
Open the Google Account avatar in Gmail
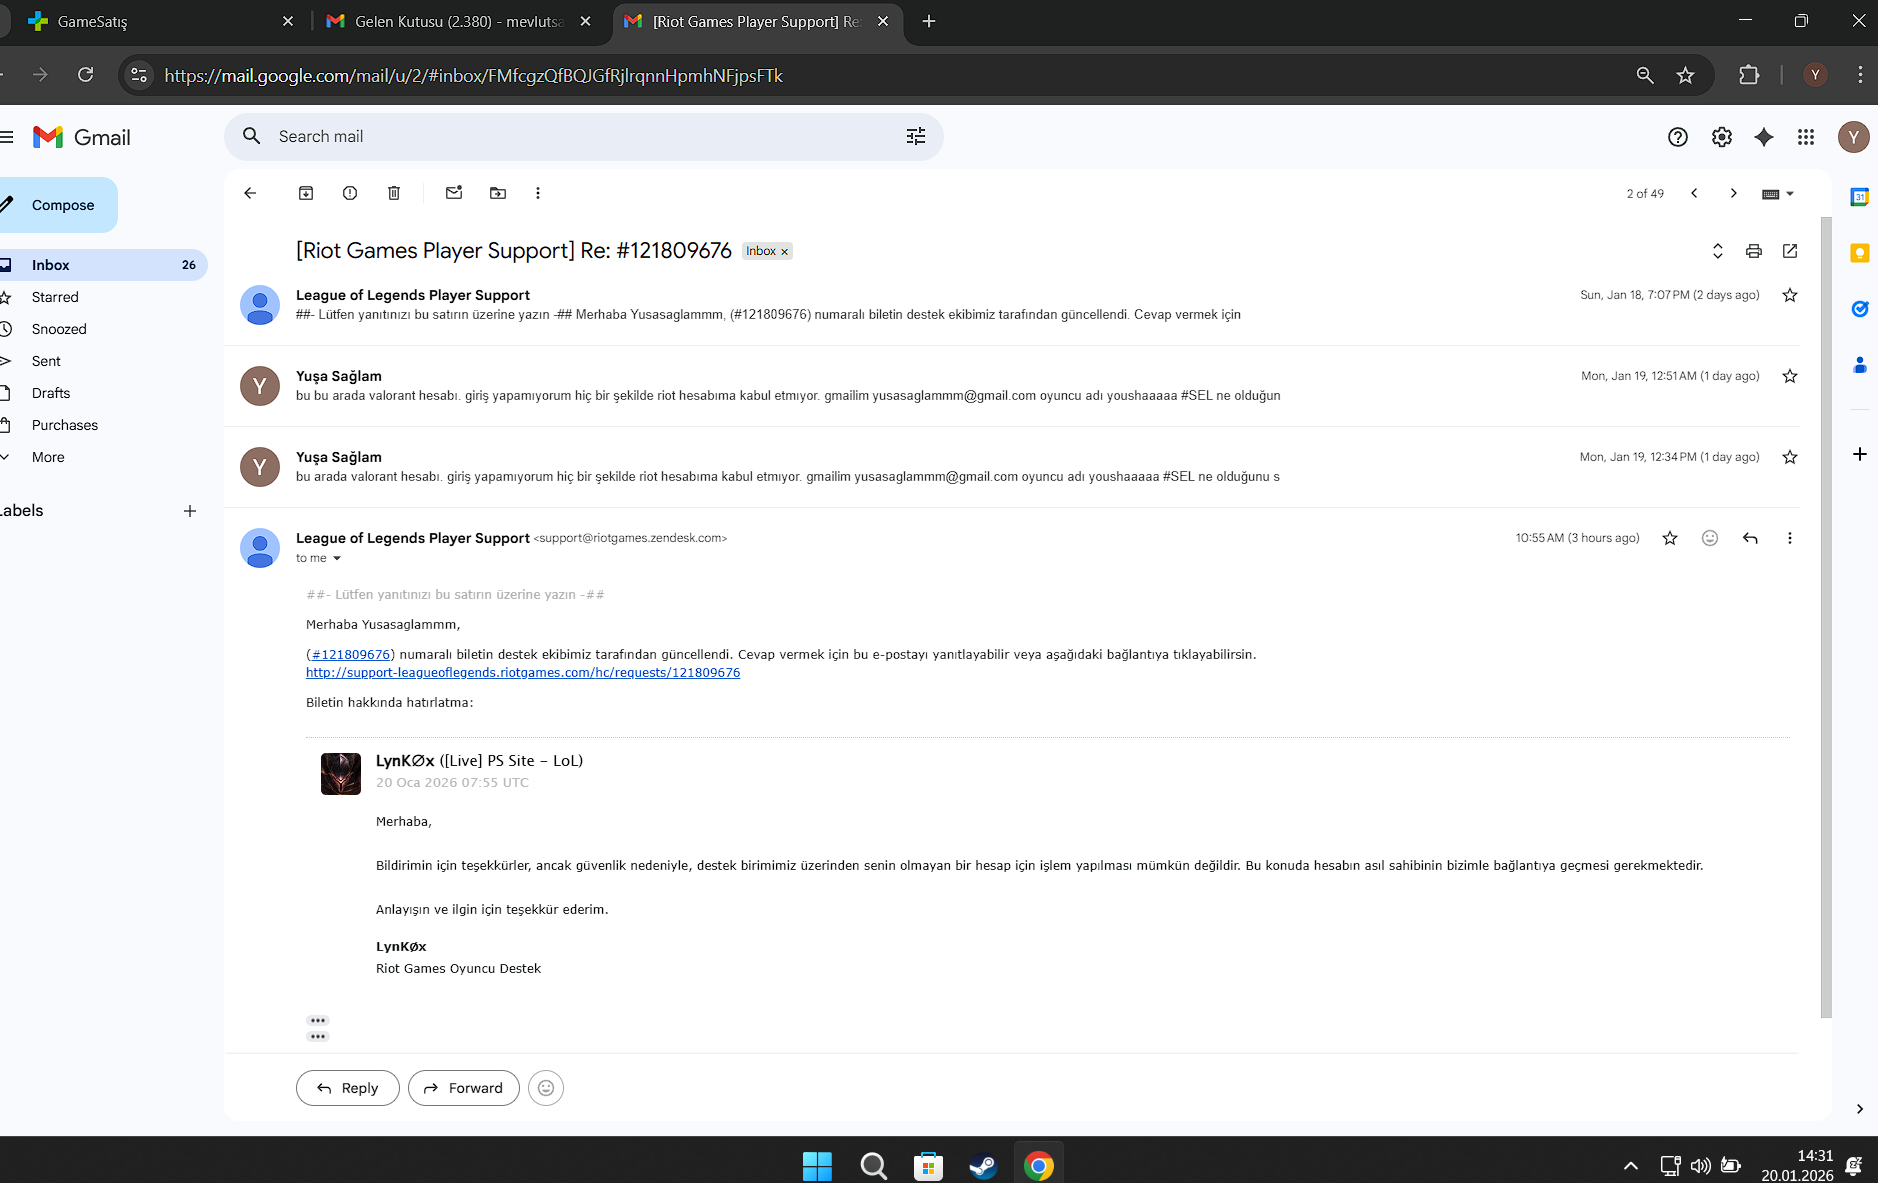[x=1854, y=137]
